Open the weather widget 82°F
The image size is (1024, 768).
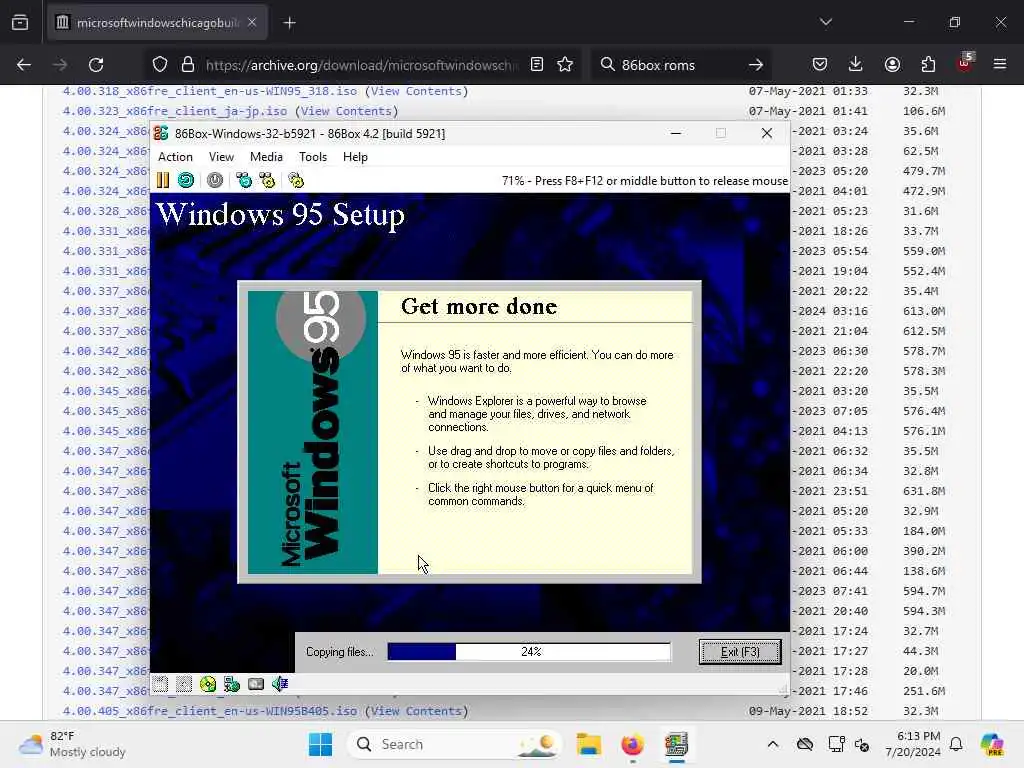[72, 744]
